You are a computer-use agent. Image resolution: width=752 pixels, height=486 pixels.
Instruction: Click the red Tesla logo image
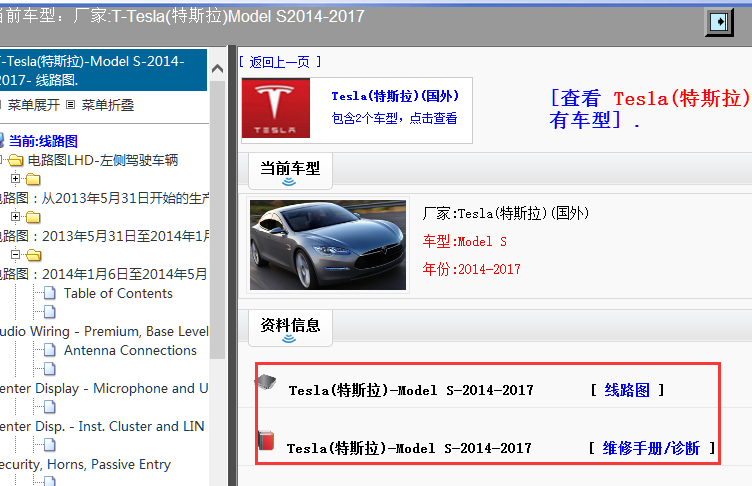(276, 108)
